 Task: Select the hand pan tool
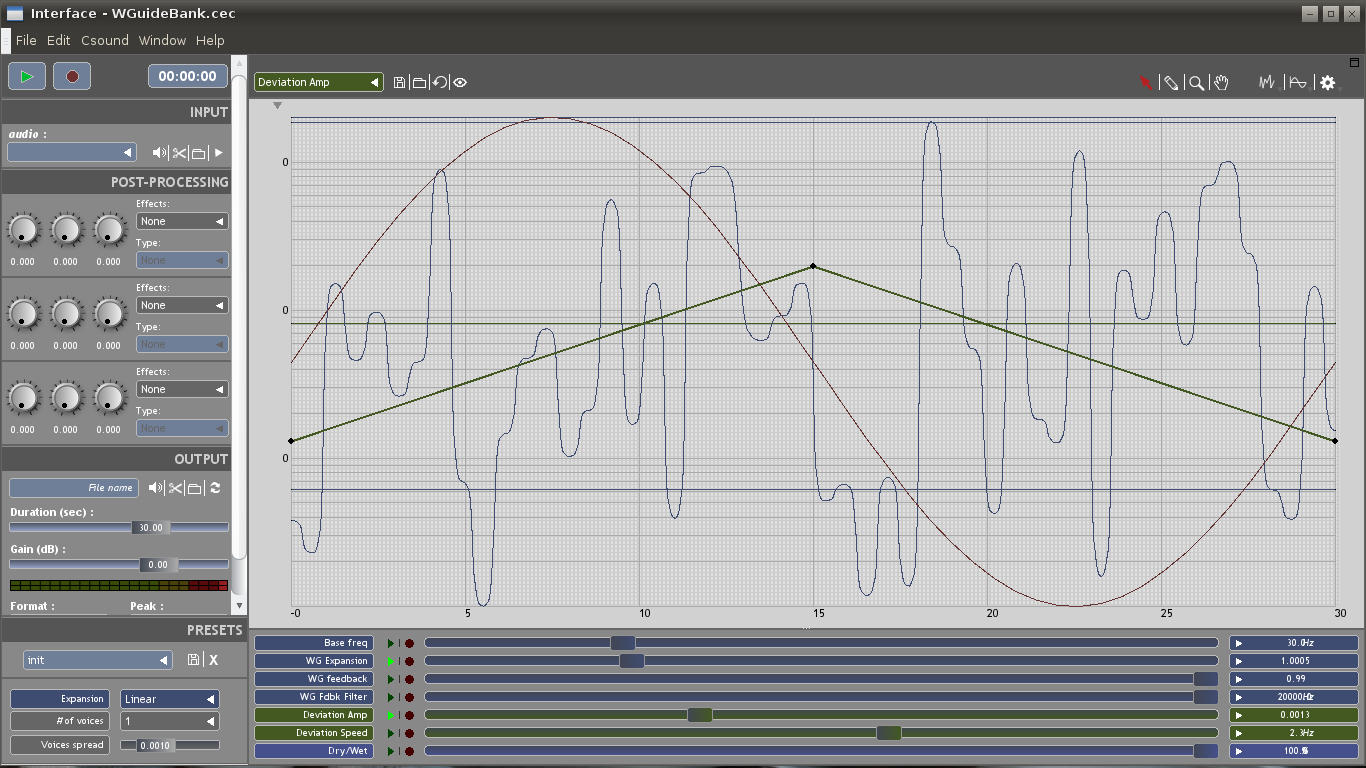1221,83
